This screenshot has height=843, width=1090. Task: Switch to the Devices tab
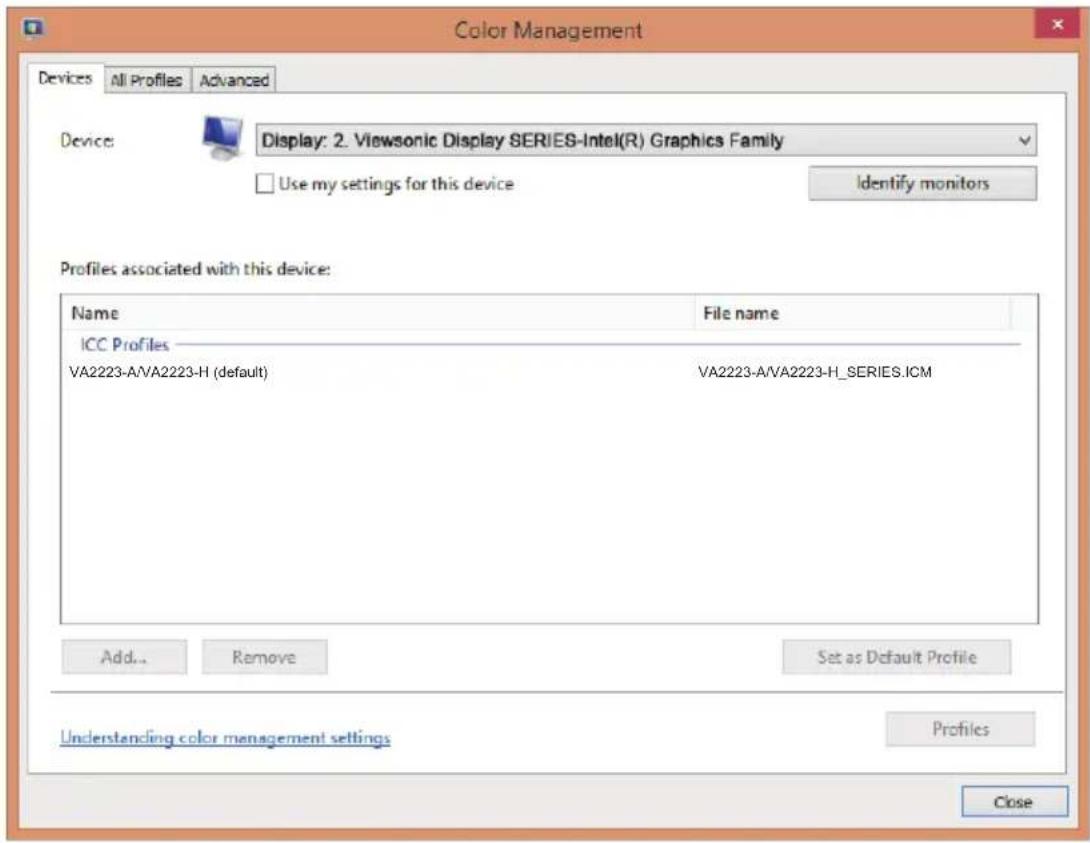65,79
